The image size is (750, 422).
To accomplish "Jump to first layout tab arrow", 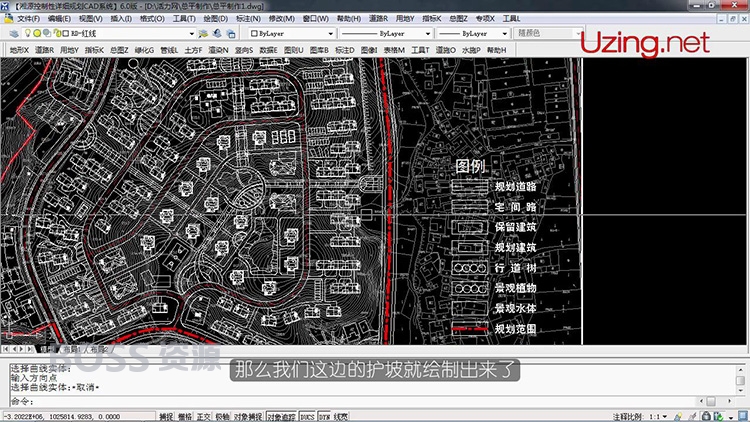I will point(6,349).
